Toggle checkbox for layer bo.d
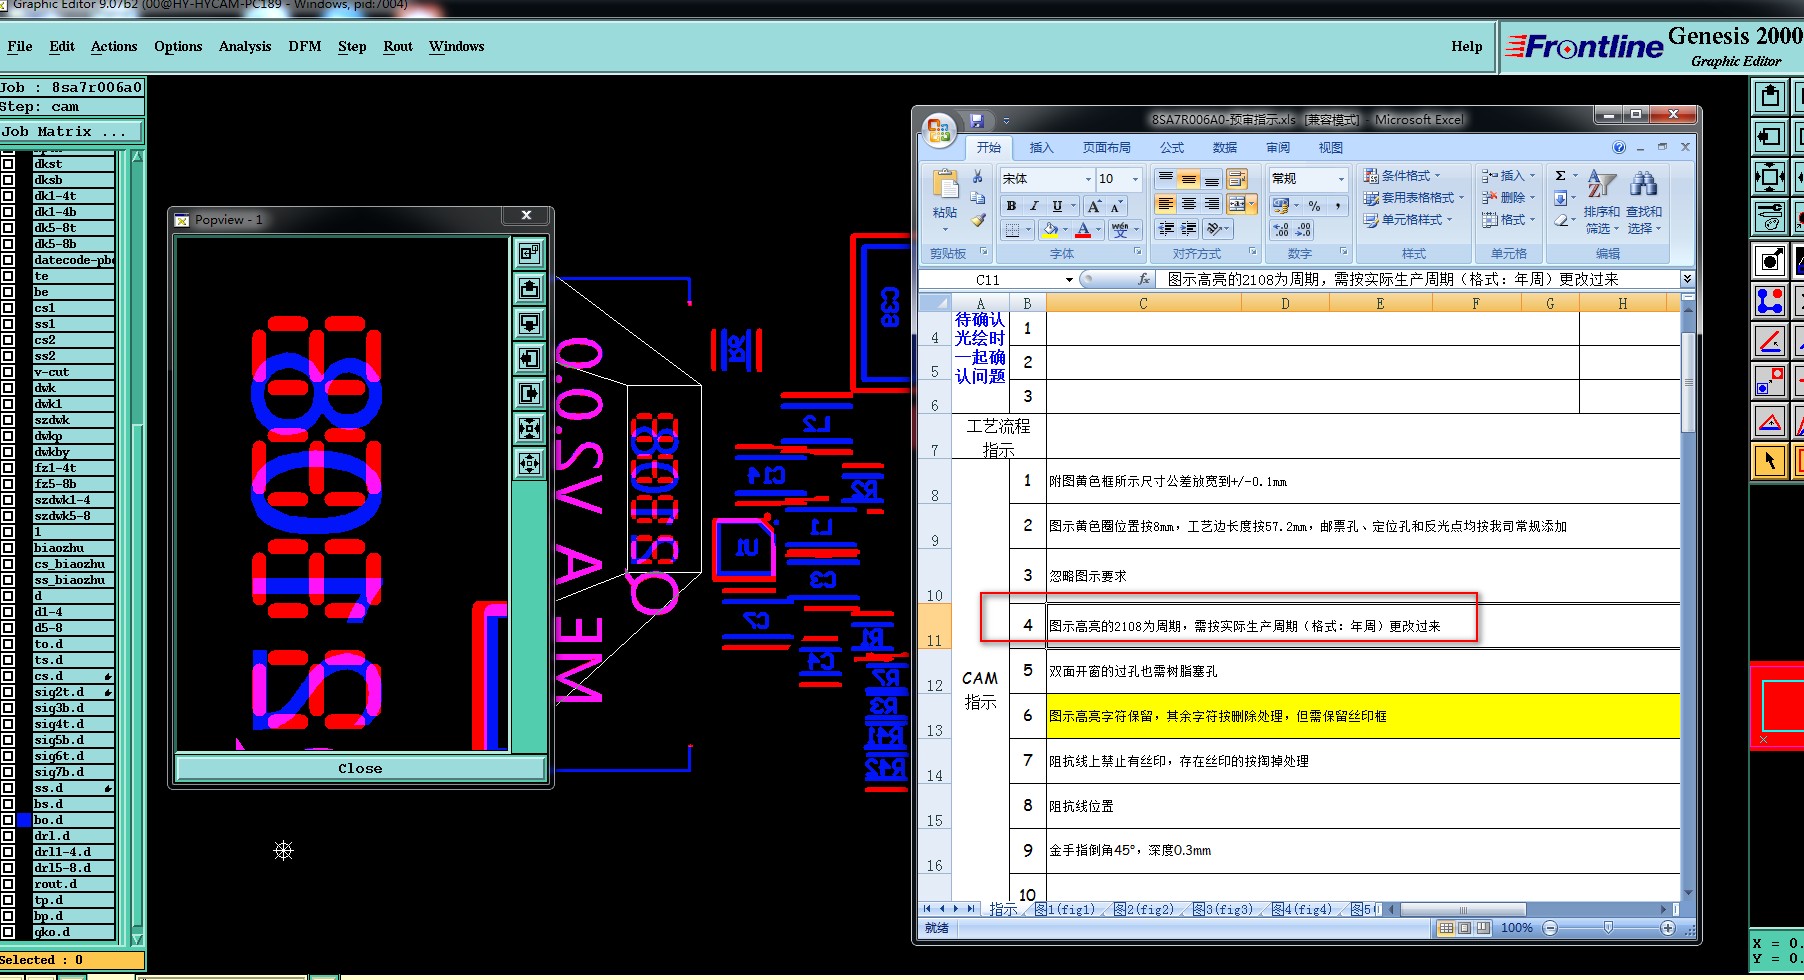Image resolution: width=1804 pixels, height=980 pixels. pyautogui.click(x=8, y=820)
